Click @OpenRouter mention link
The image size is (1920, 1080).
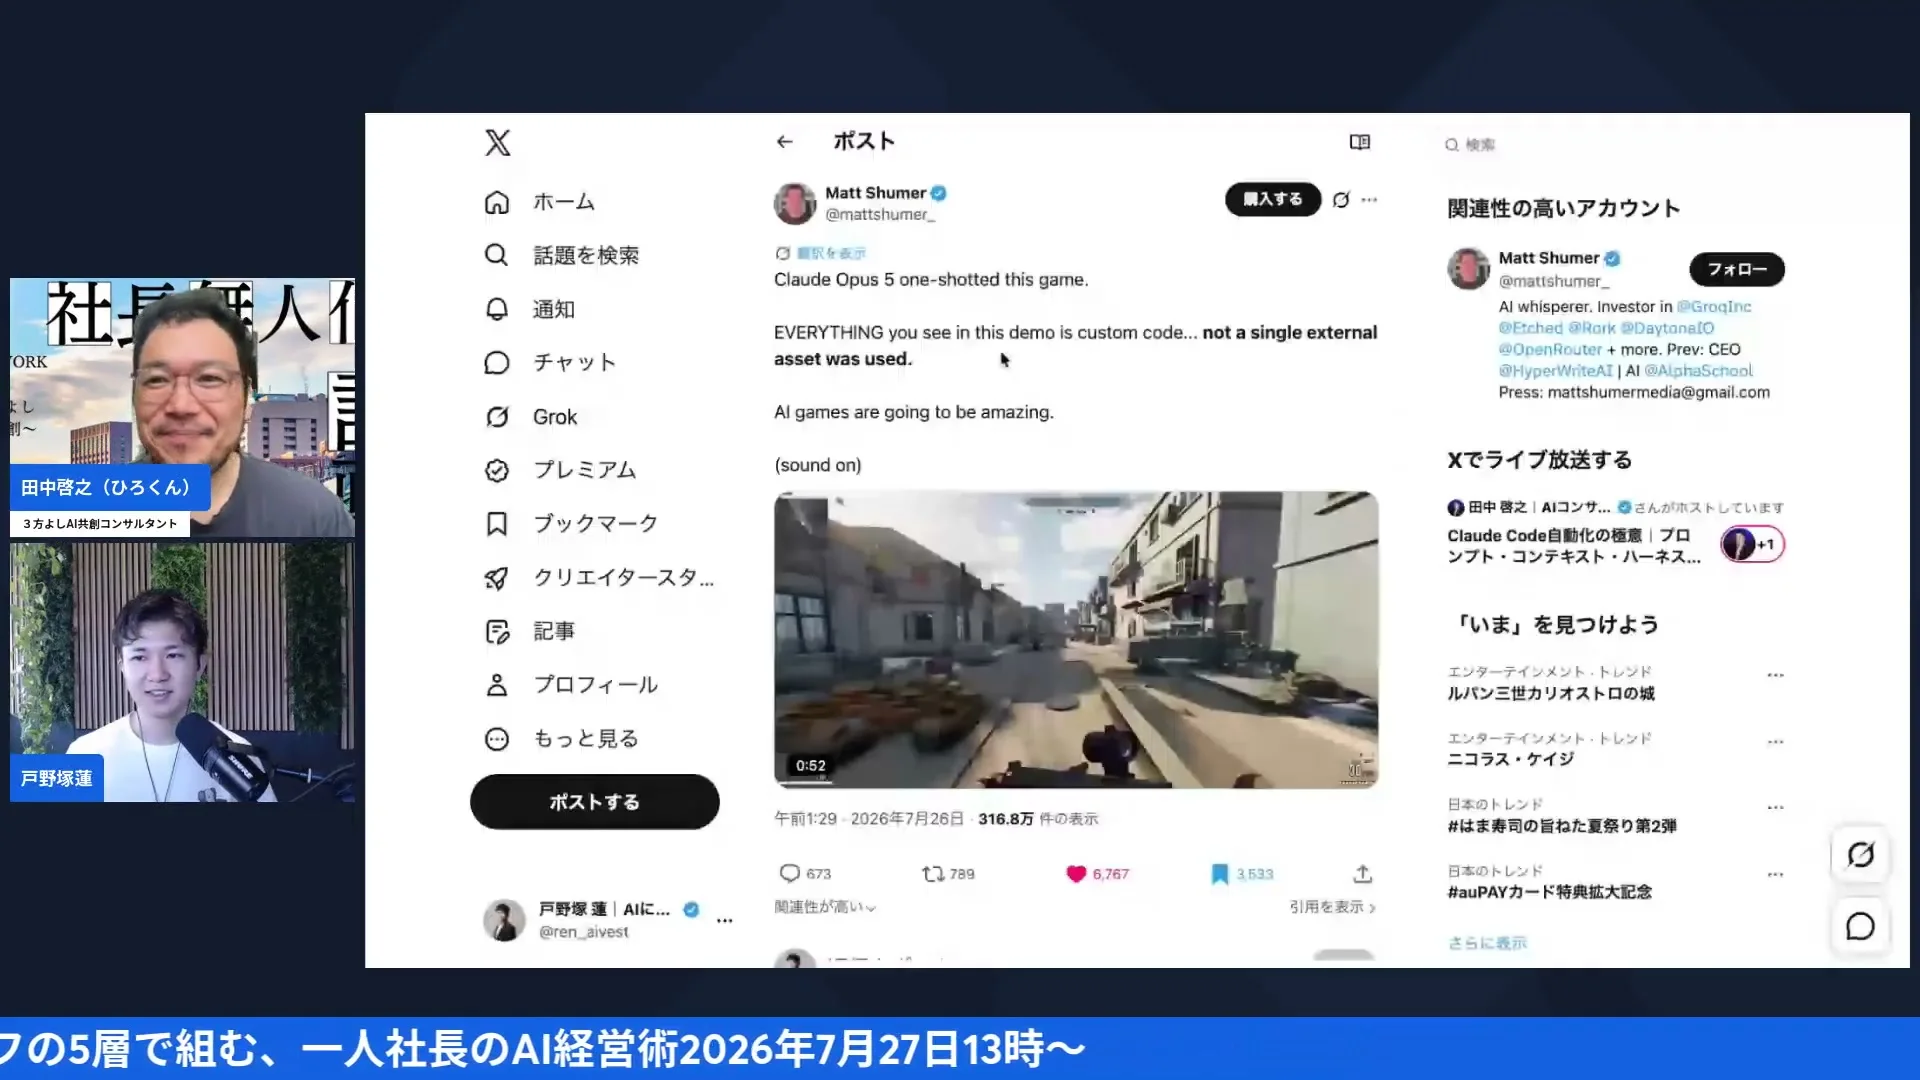pos(1550,350)
